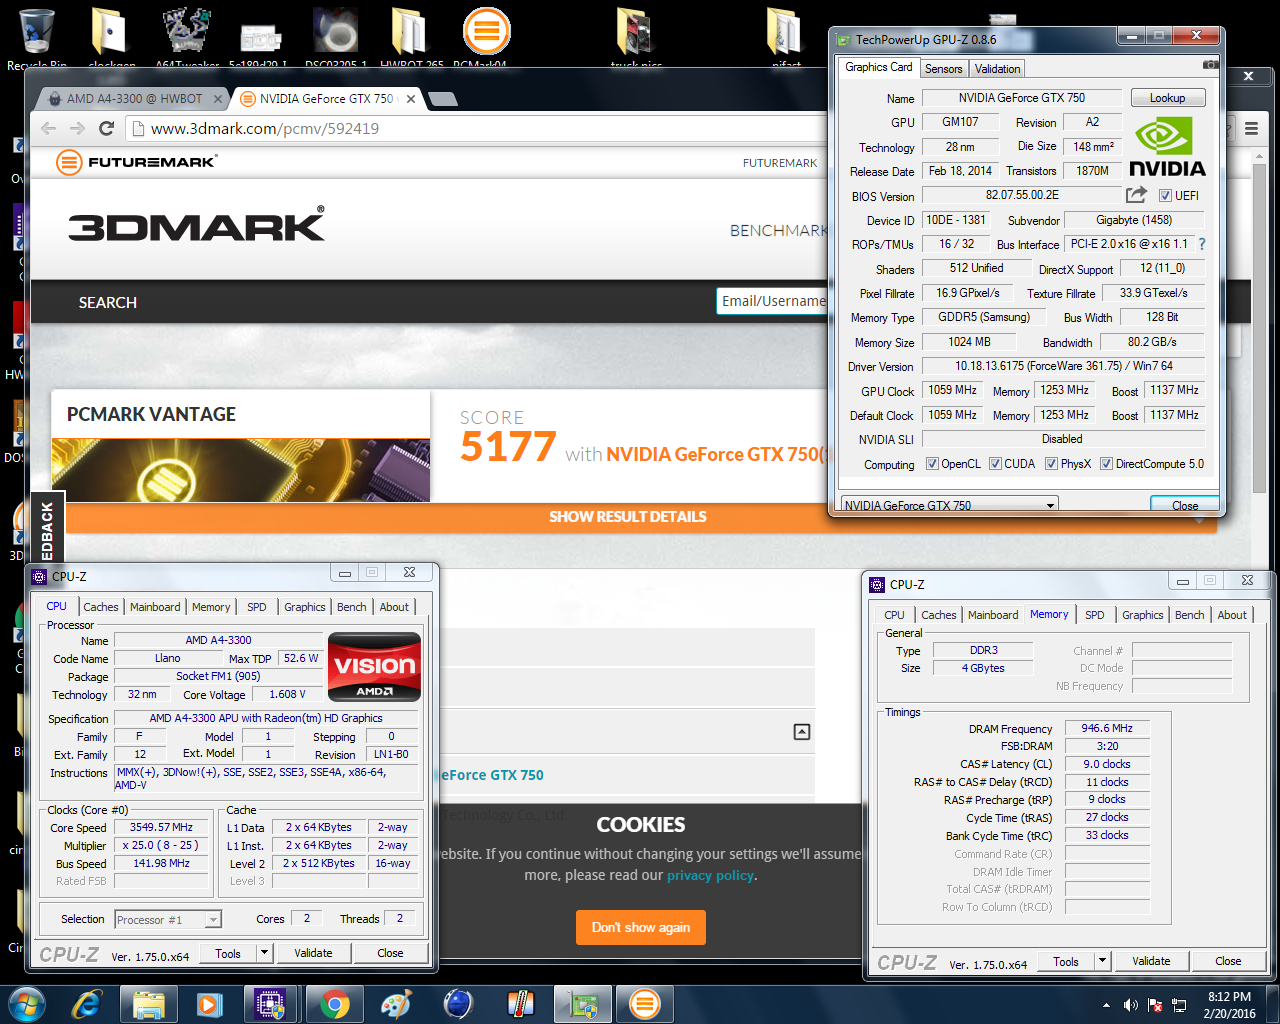Image resolution: width=1280 pixels, height=1024 pixels.
Task: Launch Internet Explorer from the taskbar
Action: click(x=87, y=1004)
